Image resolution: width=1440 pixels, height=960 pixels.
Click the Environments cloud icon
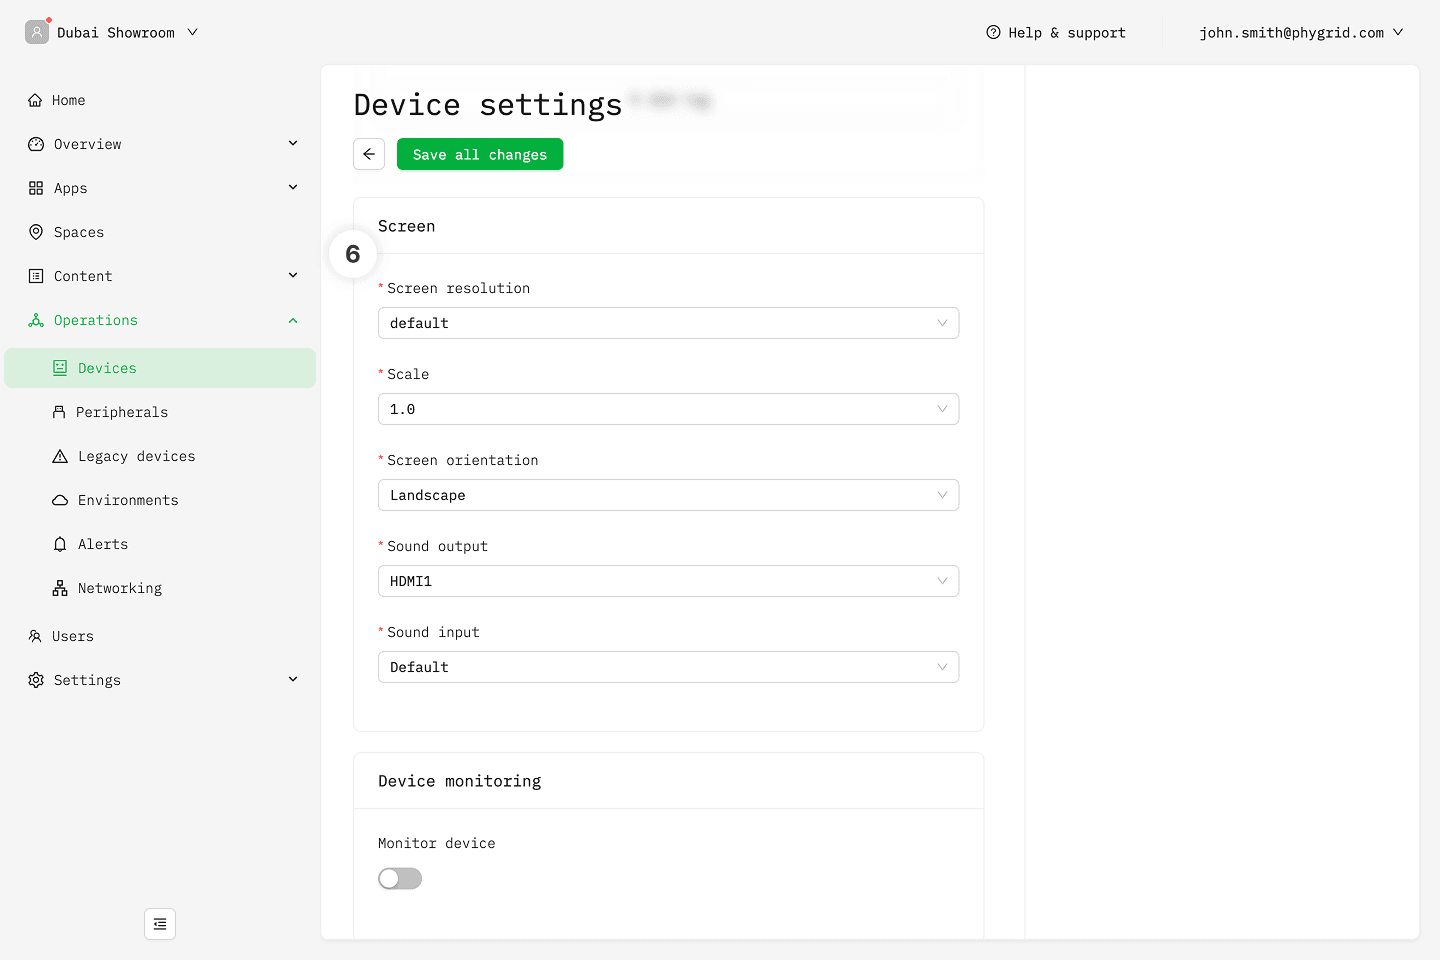60,500
